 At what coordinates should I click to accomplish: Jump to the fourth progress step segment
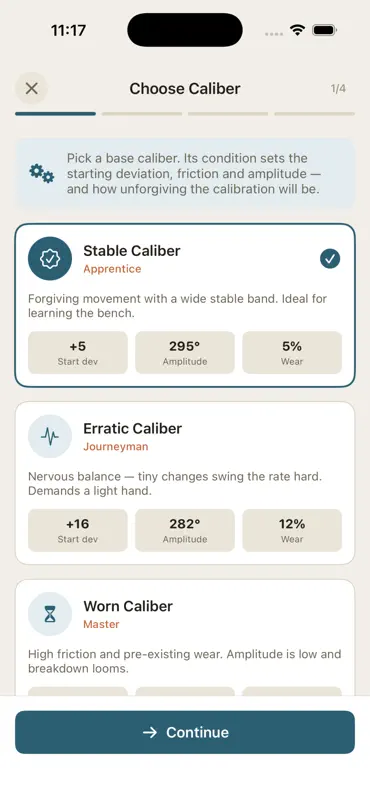click(x=314, y=114)
